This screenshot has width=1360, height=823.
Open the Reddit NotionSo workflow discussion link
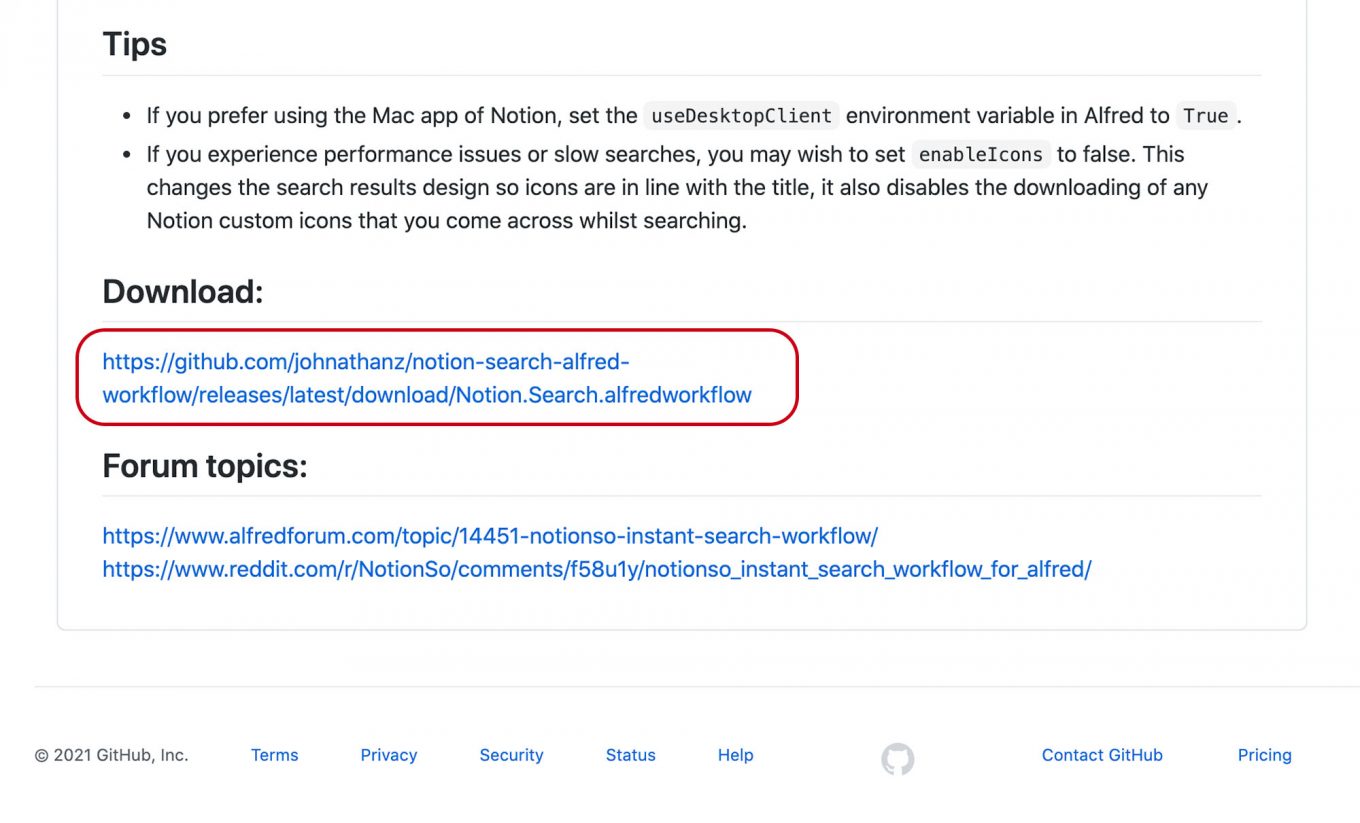pos(596,569)
